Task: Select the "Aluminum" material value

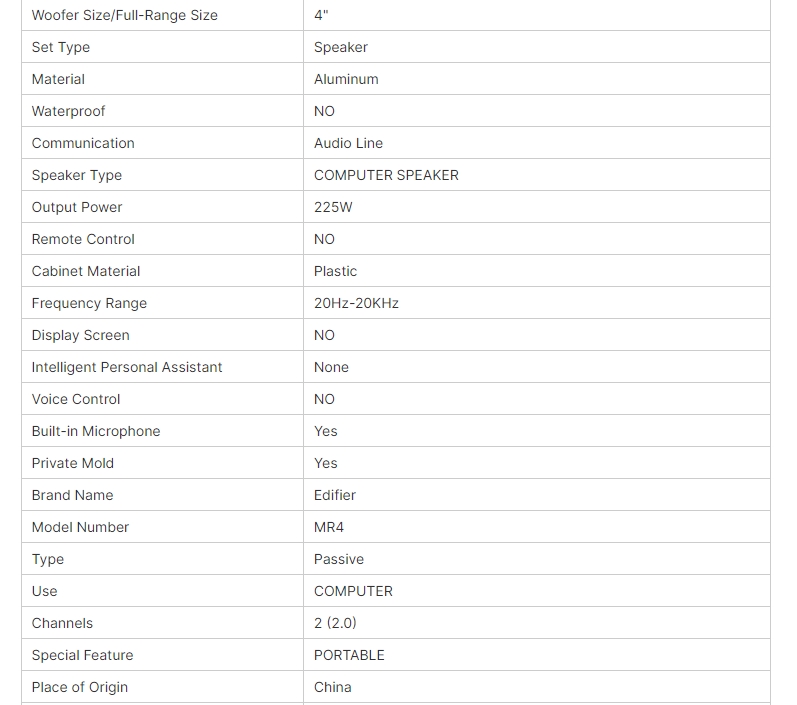Action: 346,79
